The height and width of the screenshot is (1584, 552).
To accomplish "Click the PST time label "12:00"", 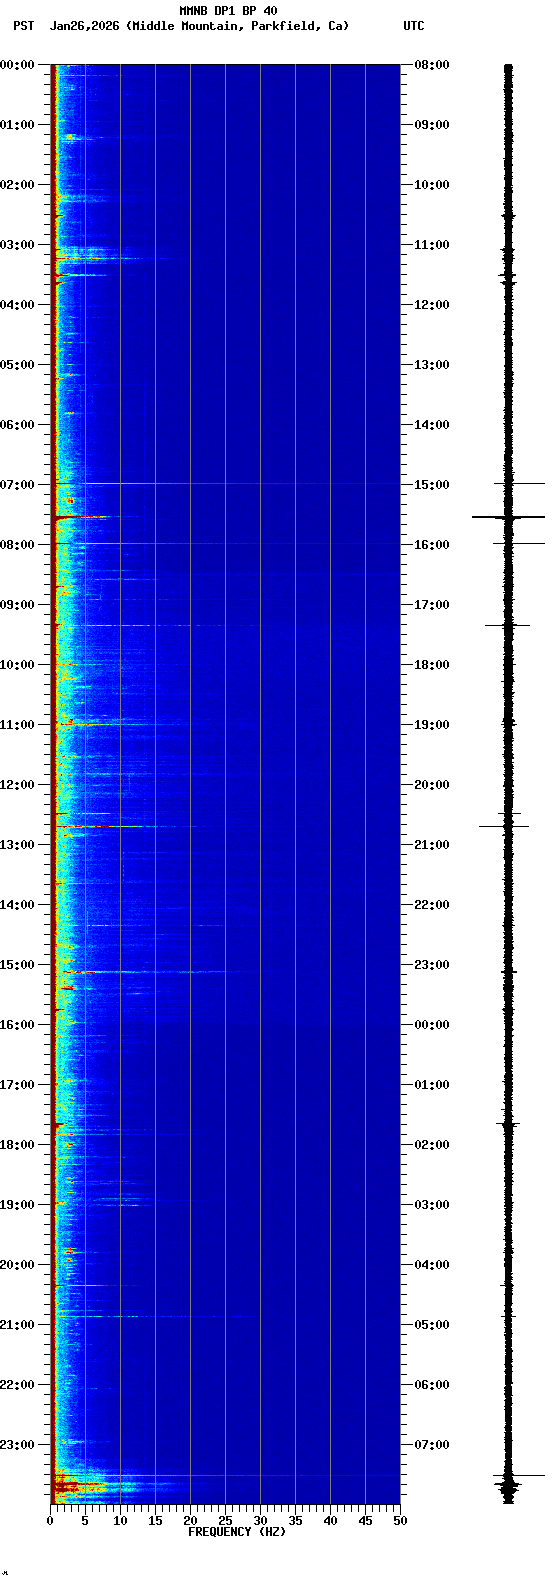I will [x=17, y=785].
